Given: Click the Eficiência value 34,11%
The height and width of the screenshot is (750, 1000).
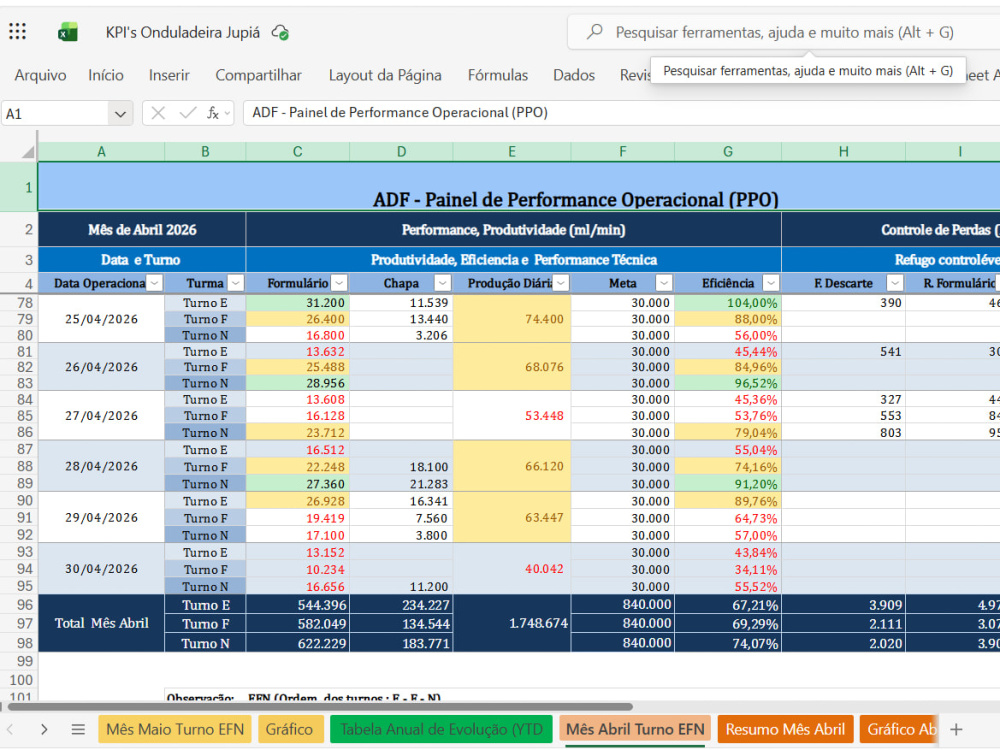Looking at the screenshot, I should coord(728,570).
